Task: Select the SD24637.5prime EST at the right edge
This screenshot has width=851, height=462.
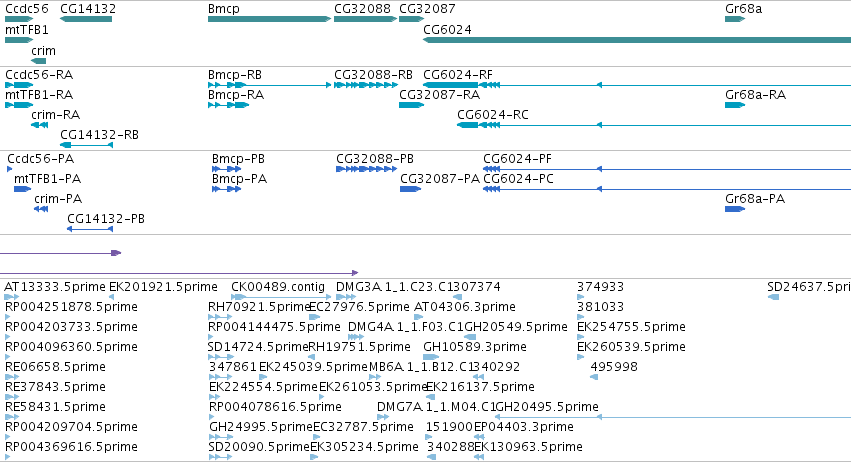Action: (x=773, y=297)
